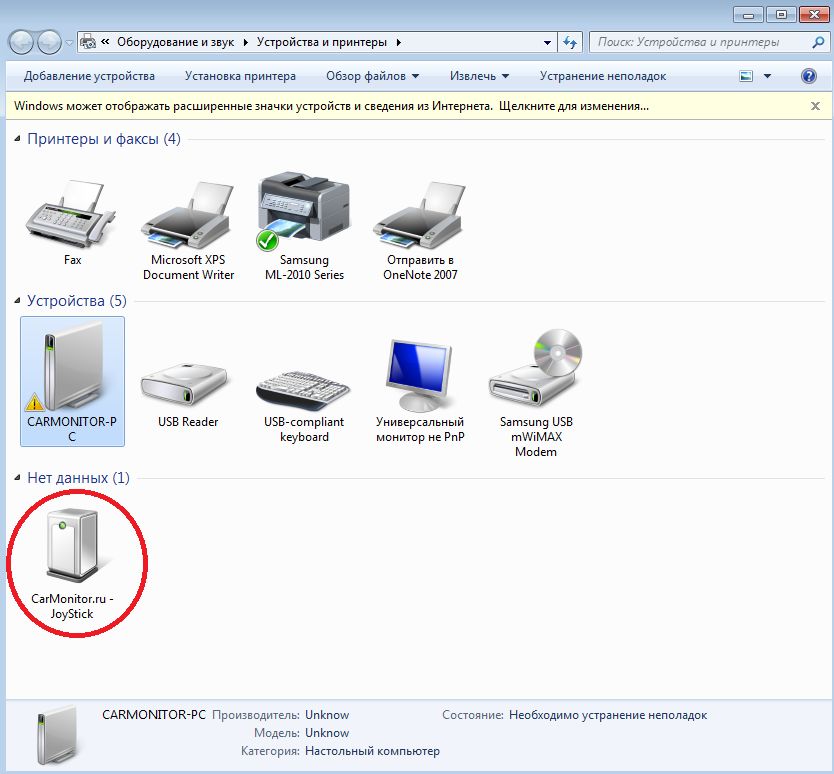Select the OneNote 2007 printer icon
The image size is (834, 774).
pos(420,215)
